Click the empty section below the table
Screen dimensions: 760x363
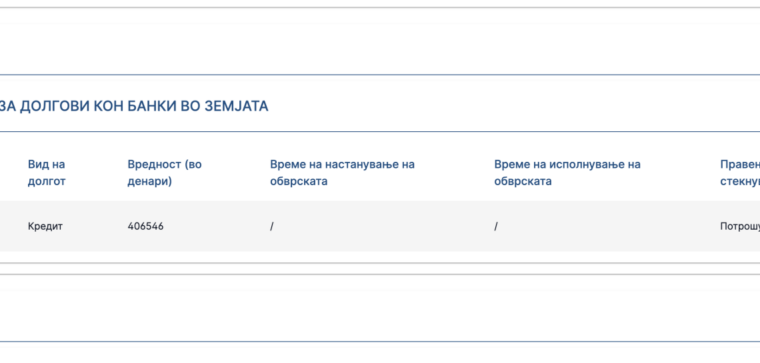pyautogui.click(x=380, y=308)
